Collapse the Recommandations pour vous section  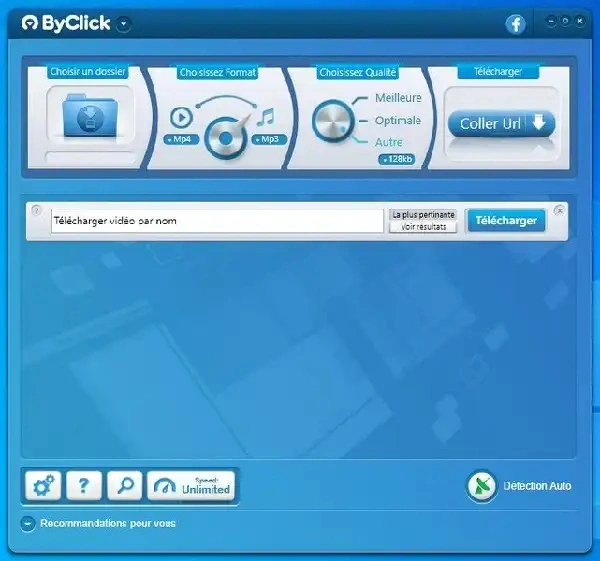tap(28, 523)
